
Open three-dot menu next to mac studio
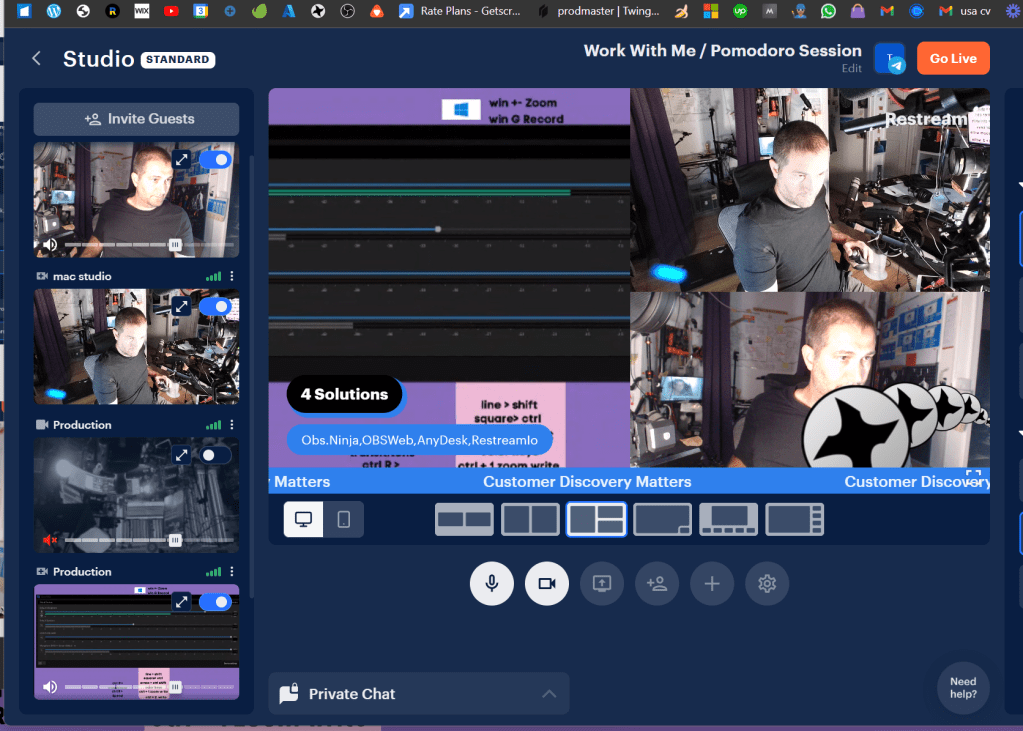coord(232,276)
